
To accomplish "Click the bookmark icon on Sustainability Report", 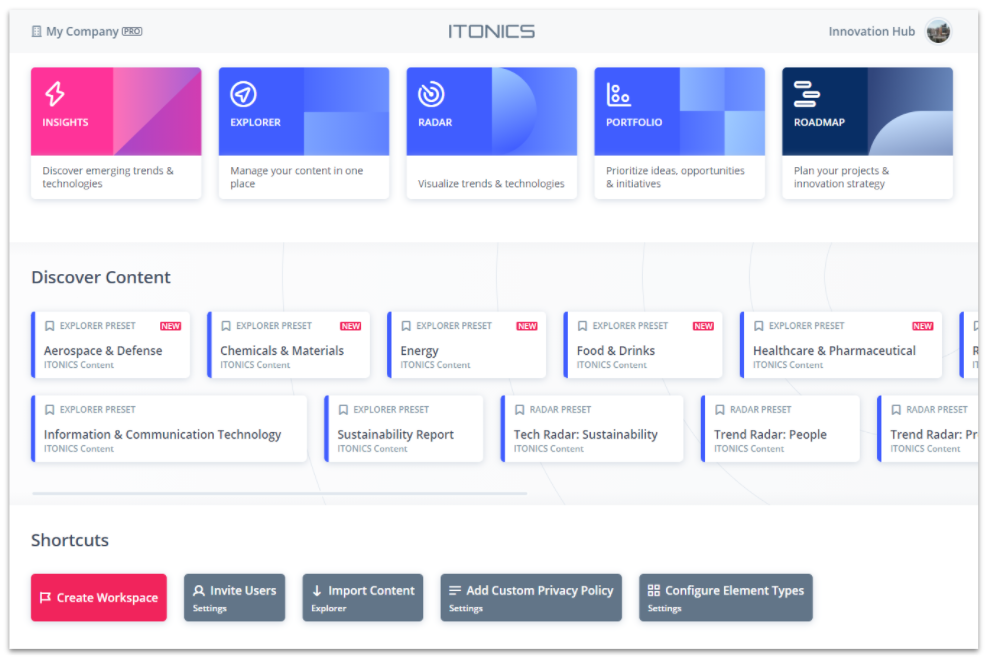I will coord(343,410).
